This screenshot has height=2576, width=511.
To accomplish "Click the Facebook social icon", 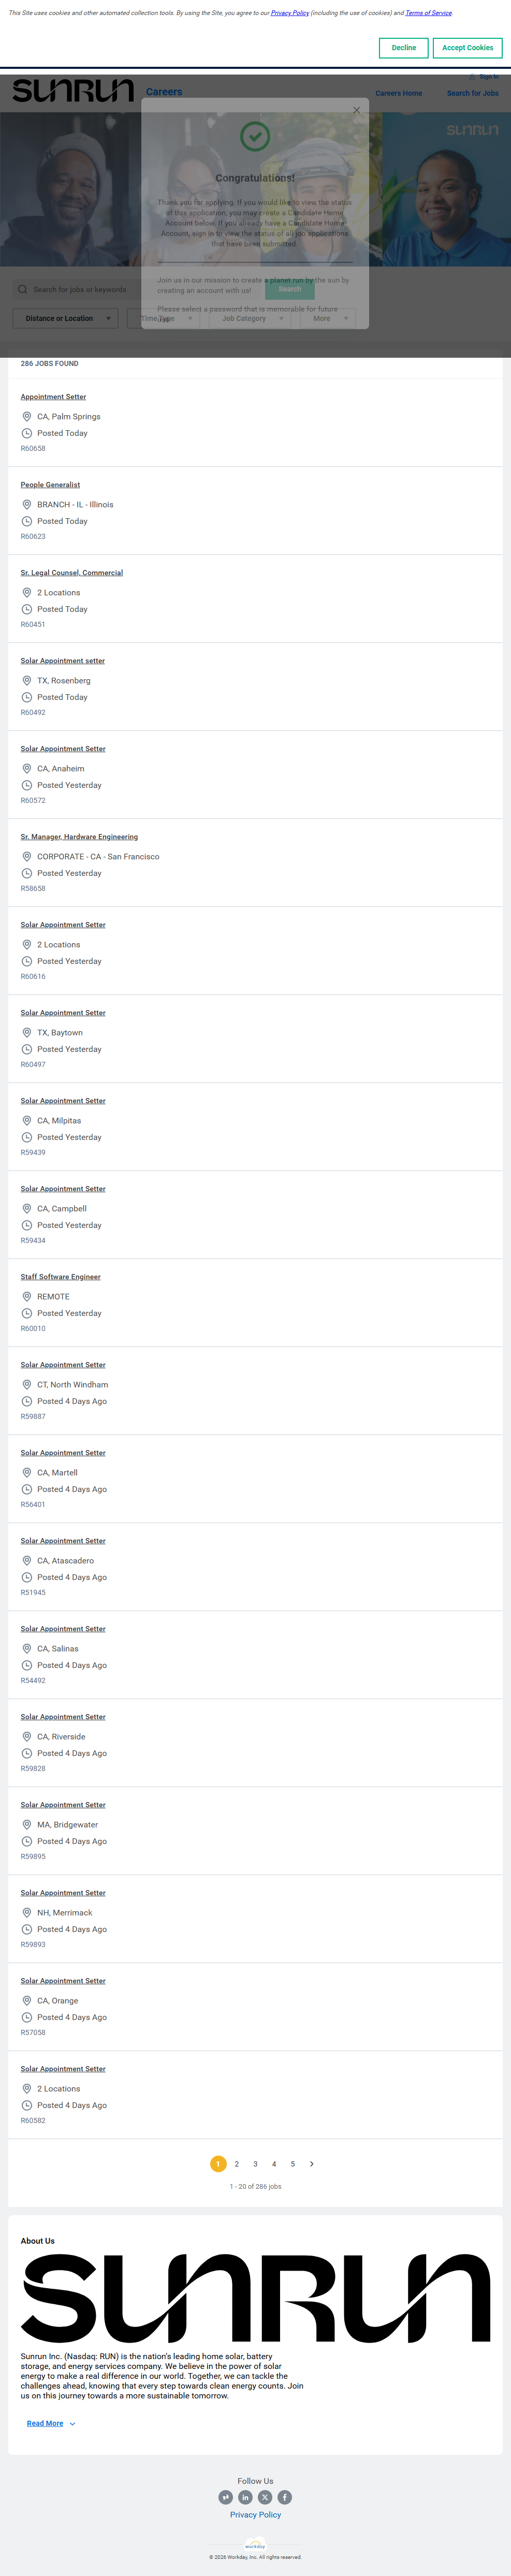I will pyautogui.click(x=285, y=2497).
